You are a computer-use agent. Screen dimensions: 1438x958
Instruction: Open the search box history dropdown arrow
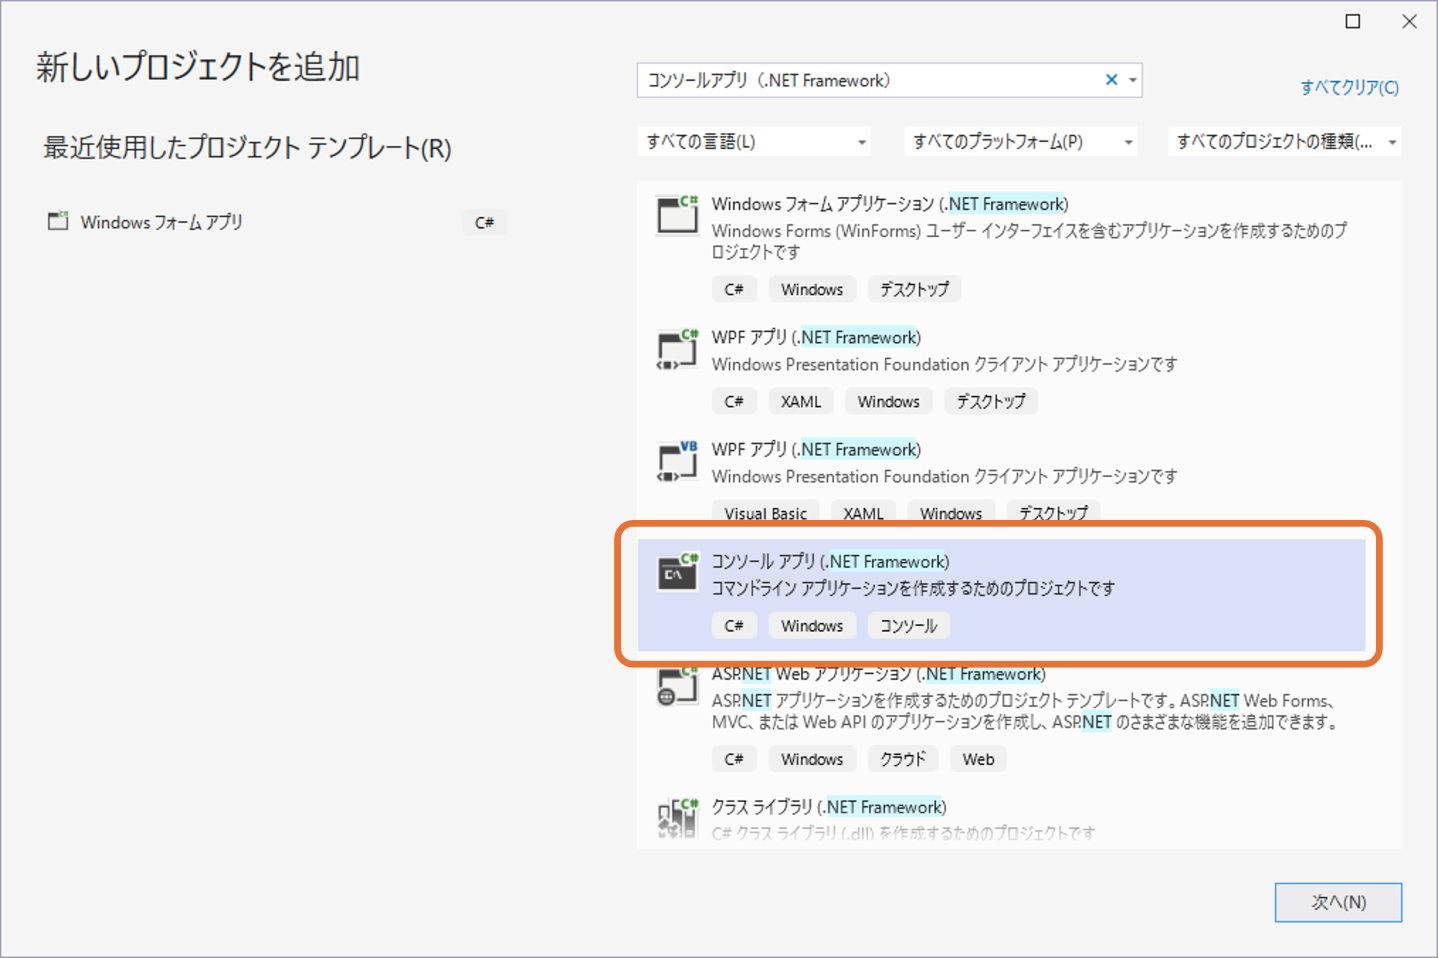click(1133, 80)
